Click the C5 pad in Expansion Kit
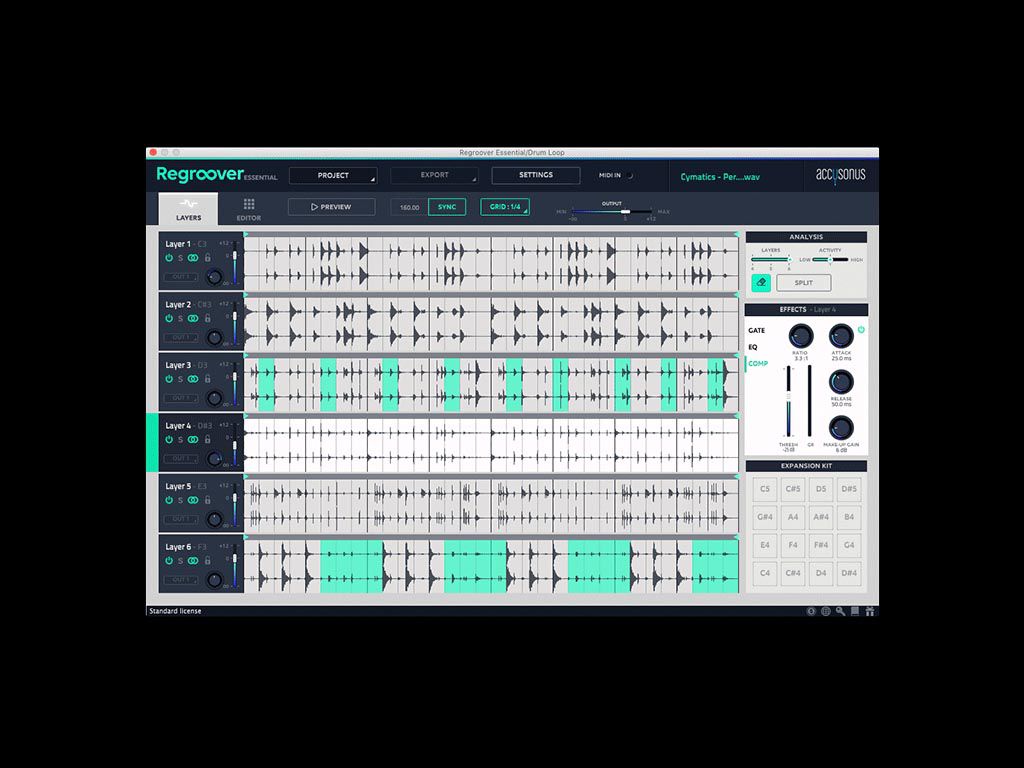Screen dimensions: 1024x768 click(x=765, y=489)
